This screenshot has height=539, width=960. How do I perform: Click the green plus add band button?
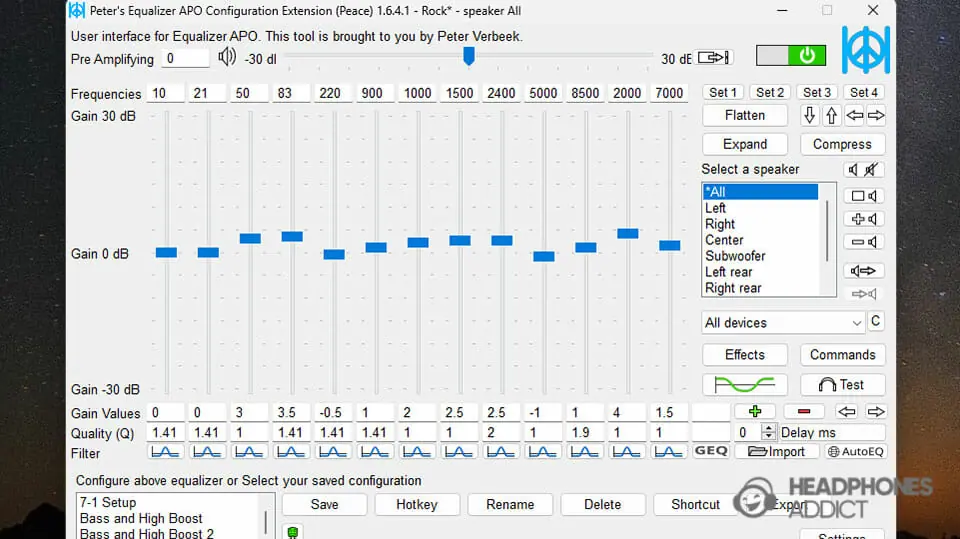754,411
